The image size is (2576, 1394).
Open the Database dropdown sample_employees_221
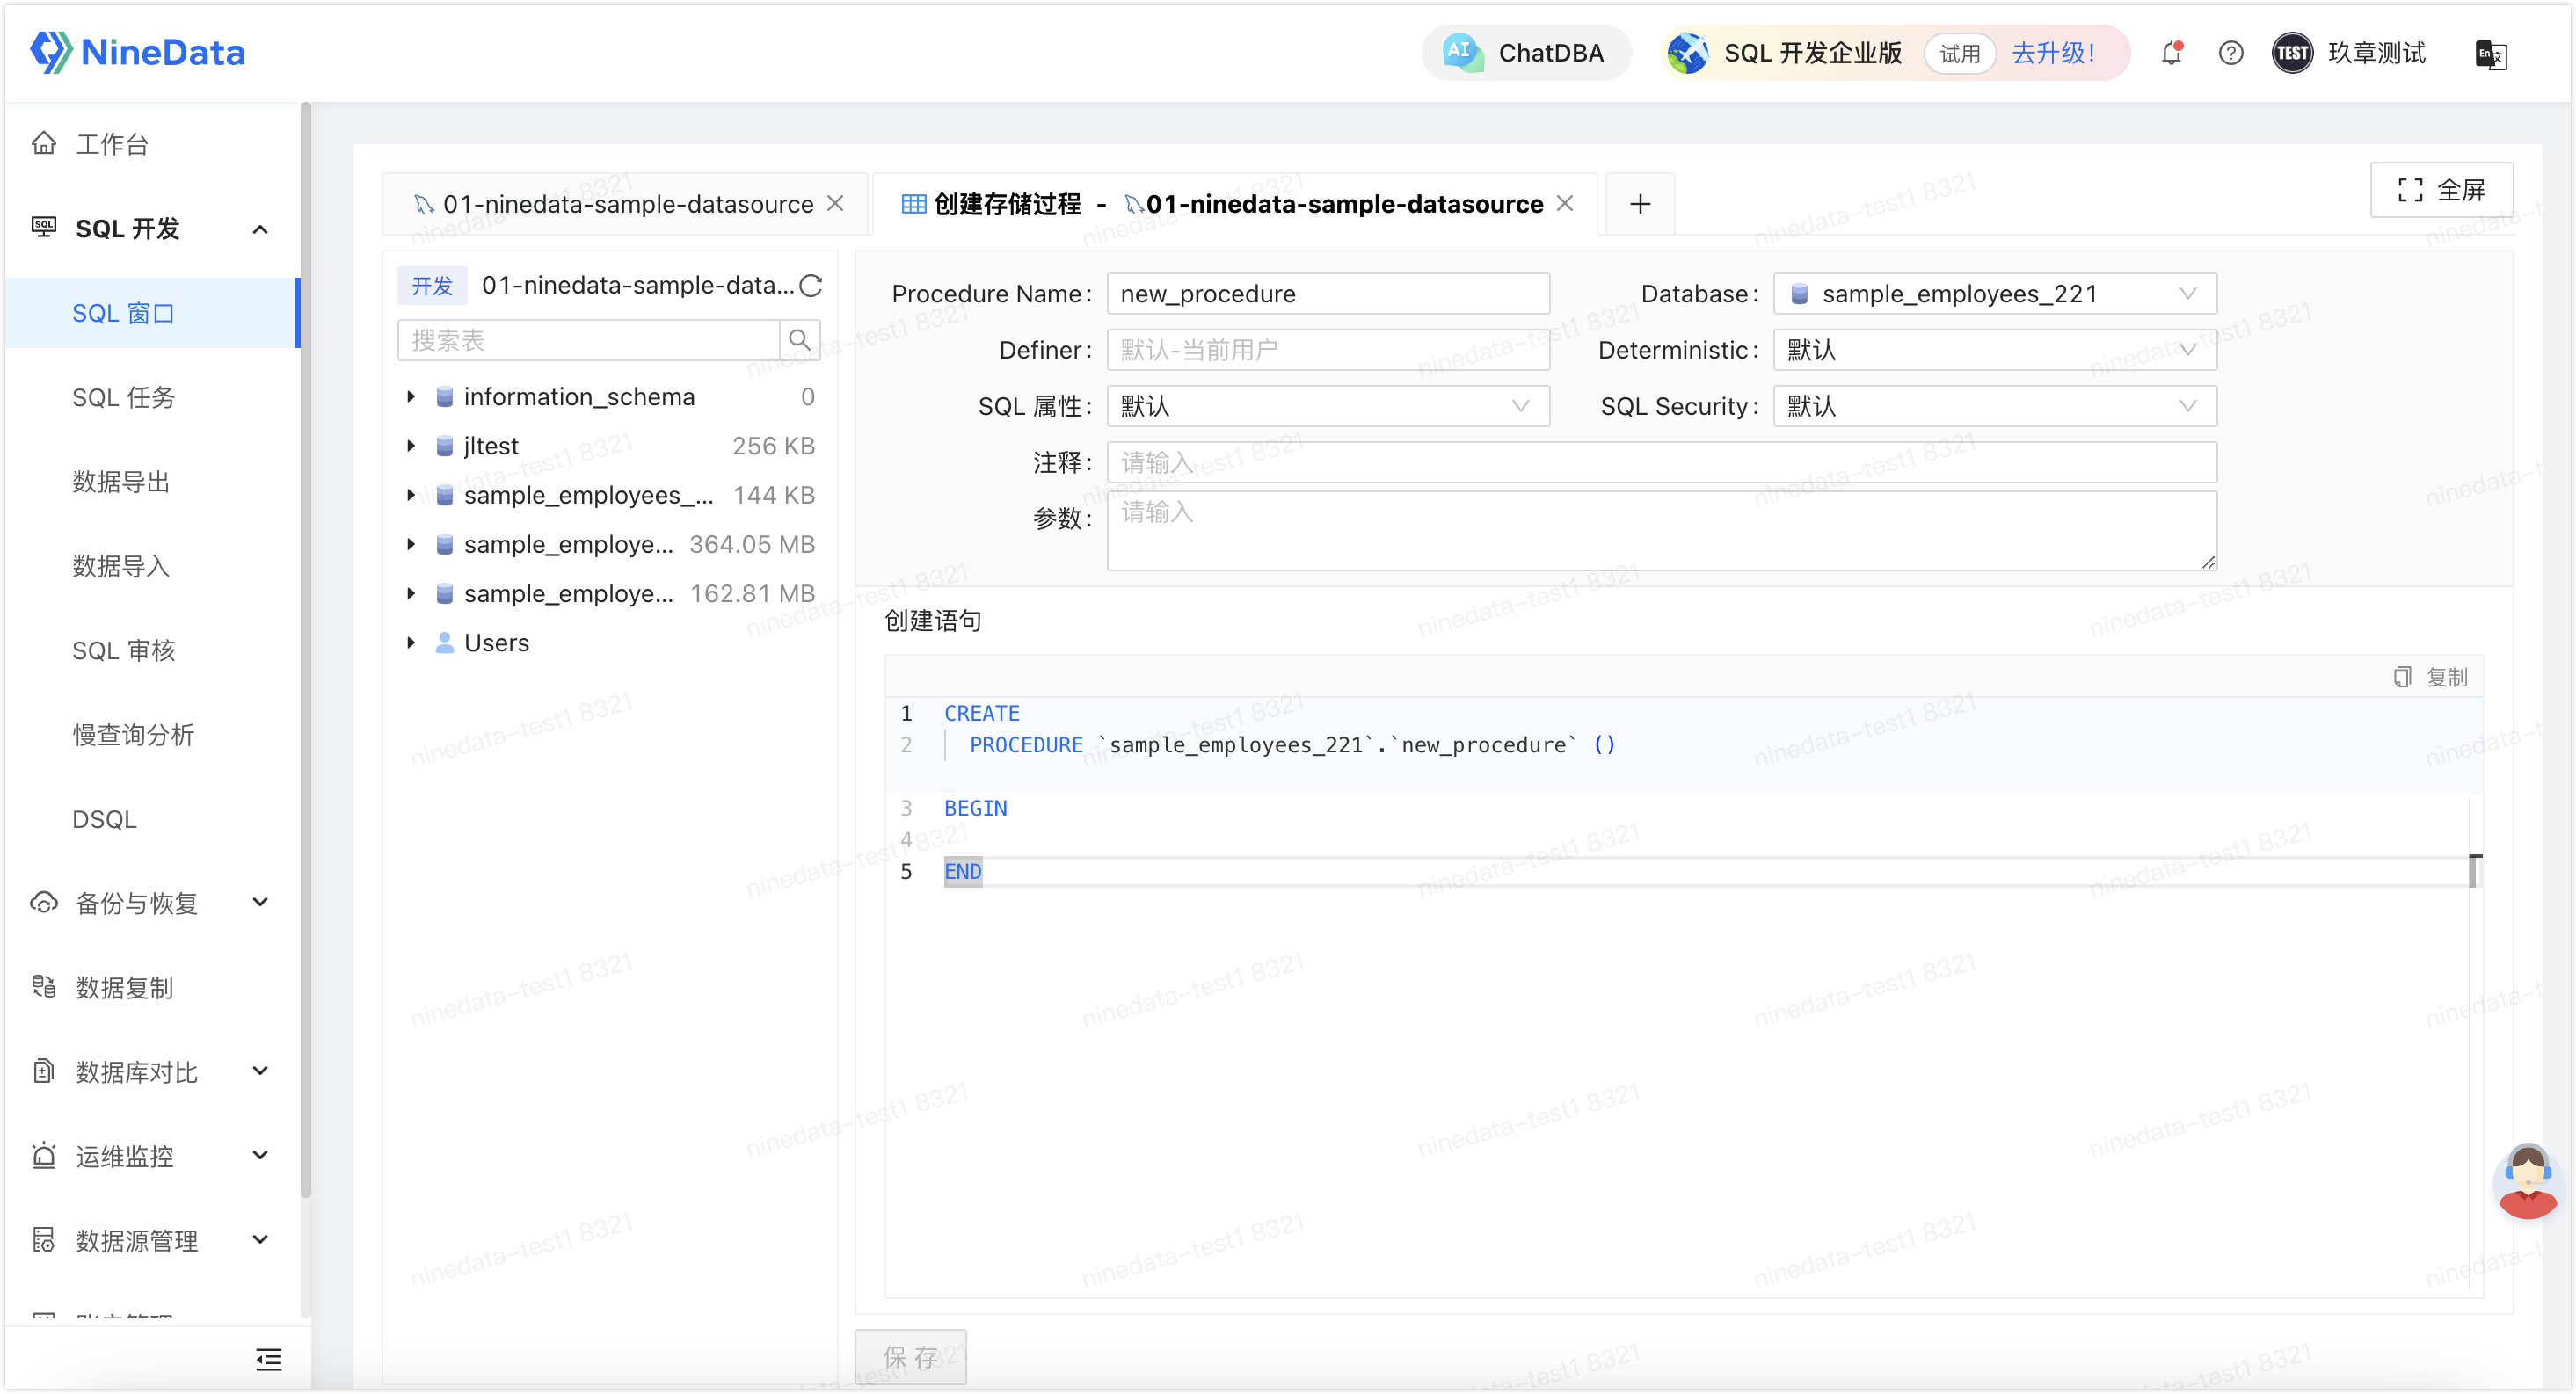click(x=1994, y=294)
